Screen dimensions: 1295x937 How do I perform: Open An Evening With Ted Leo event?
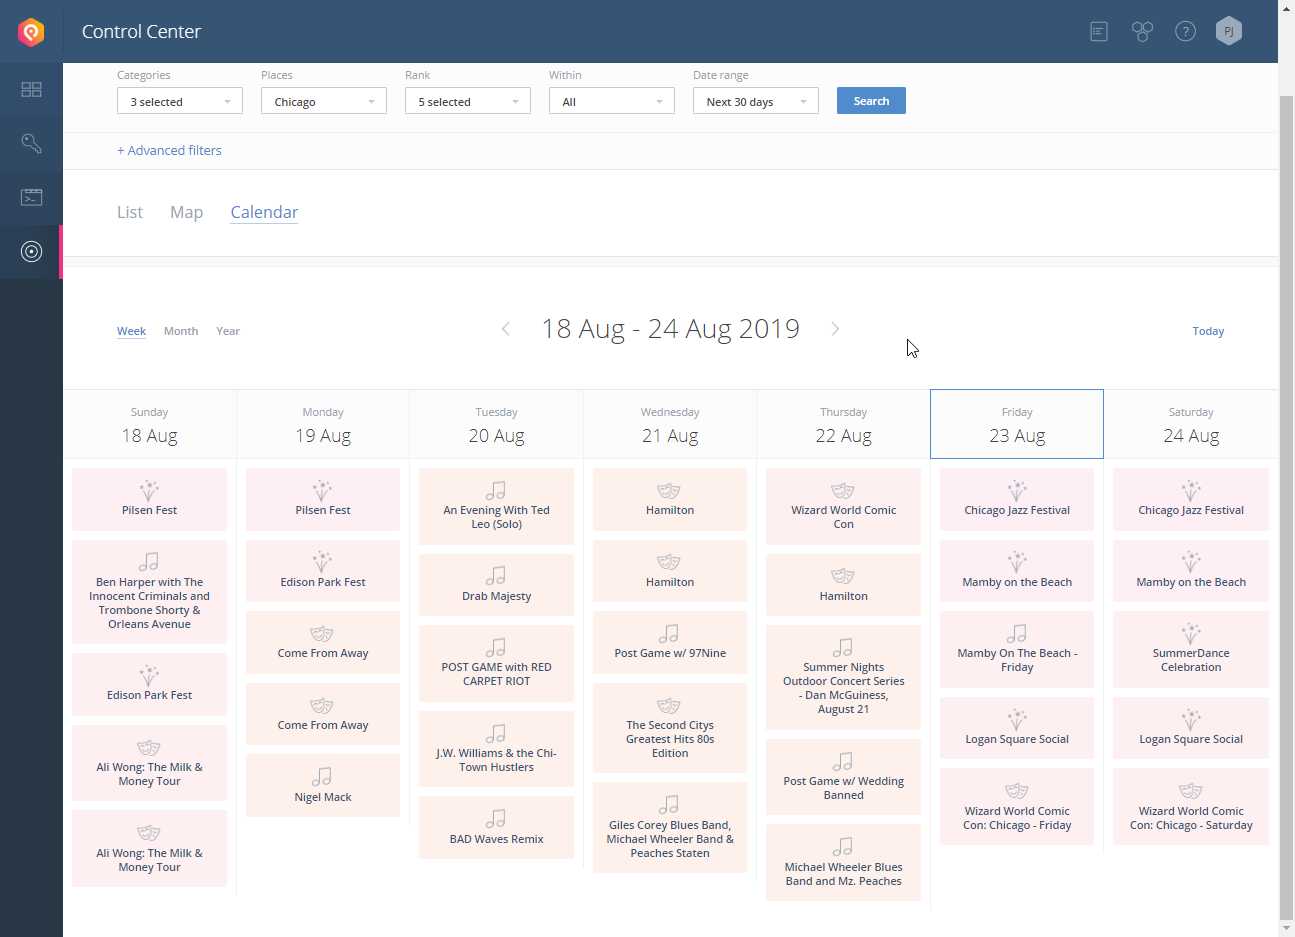click(x=497, y=506)
